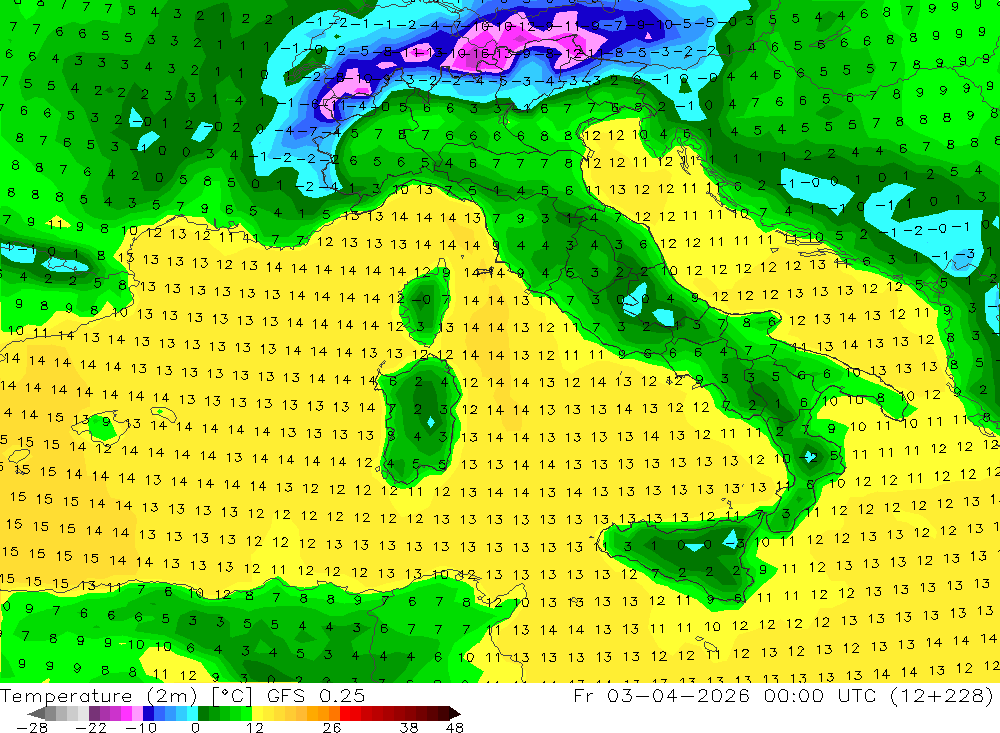The image size is (1000, 733).
Task: Click the "-22" value on color scale
Action: (x=91, y=728)
